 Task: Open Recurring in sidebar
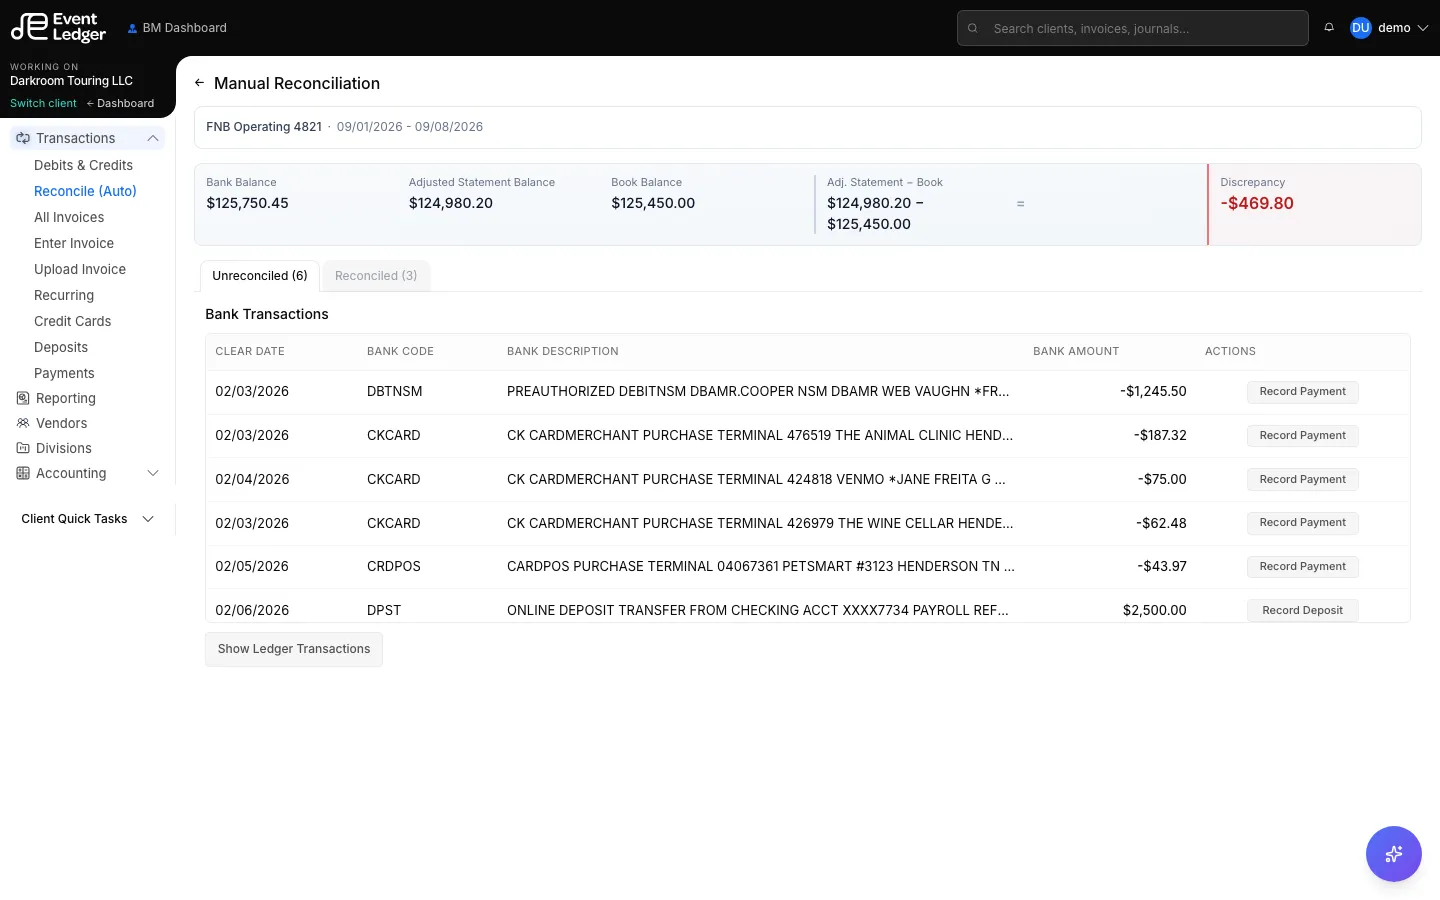[x=64, y=295]
